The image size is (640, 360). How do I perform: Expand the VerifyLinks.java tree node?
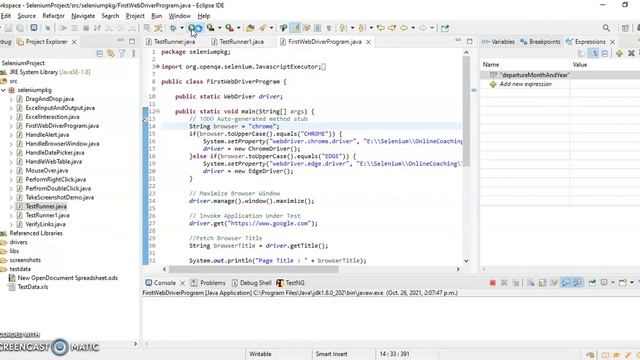[x=11, y=224]
